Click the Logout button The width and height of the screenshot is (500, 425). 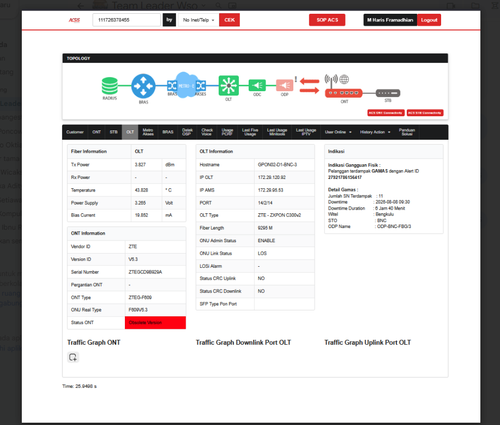tap(429, 20)
